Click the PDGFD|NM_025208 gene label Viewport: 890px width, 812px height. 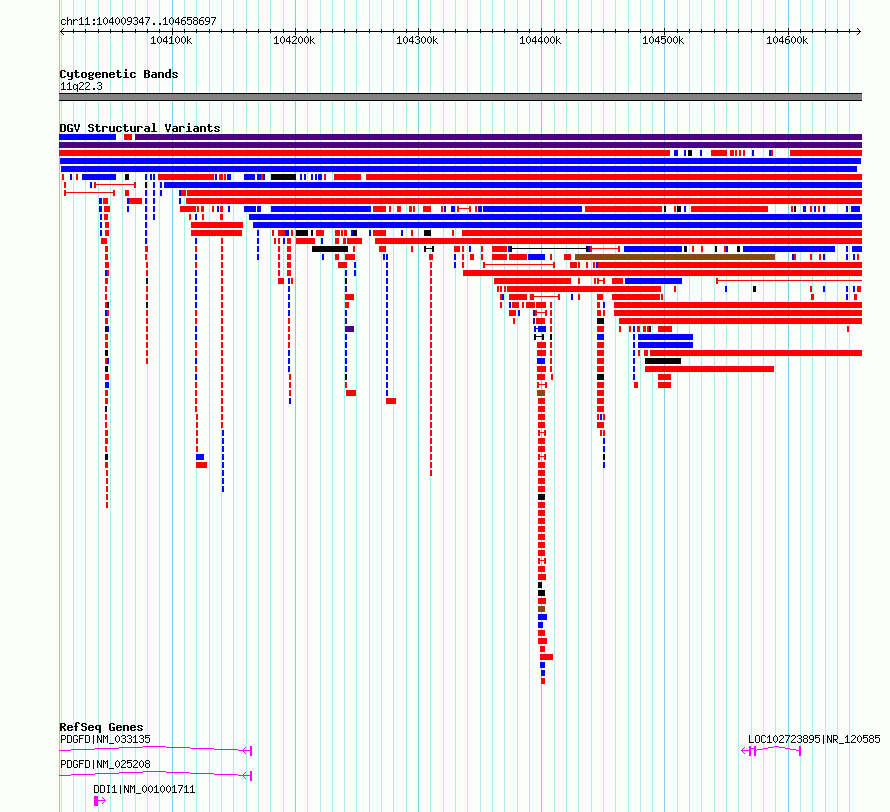105,764
